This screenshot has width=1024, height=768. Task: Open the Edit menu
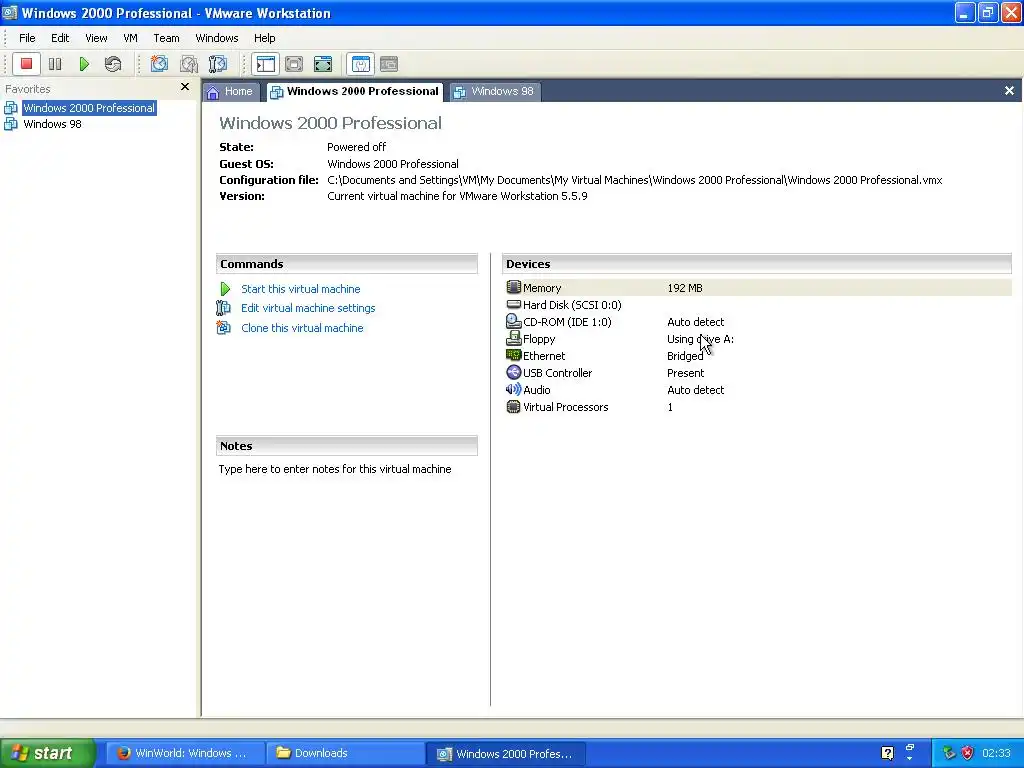click(60, 38)
